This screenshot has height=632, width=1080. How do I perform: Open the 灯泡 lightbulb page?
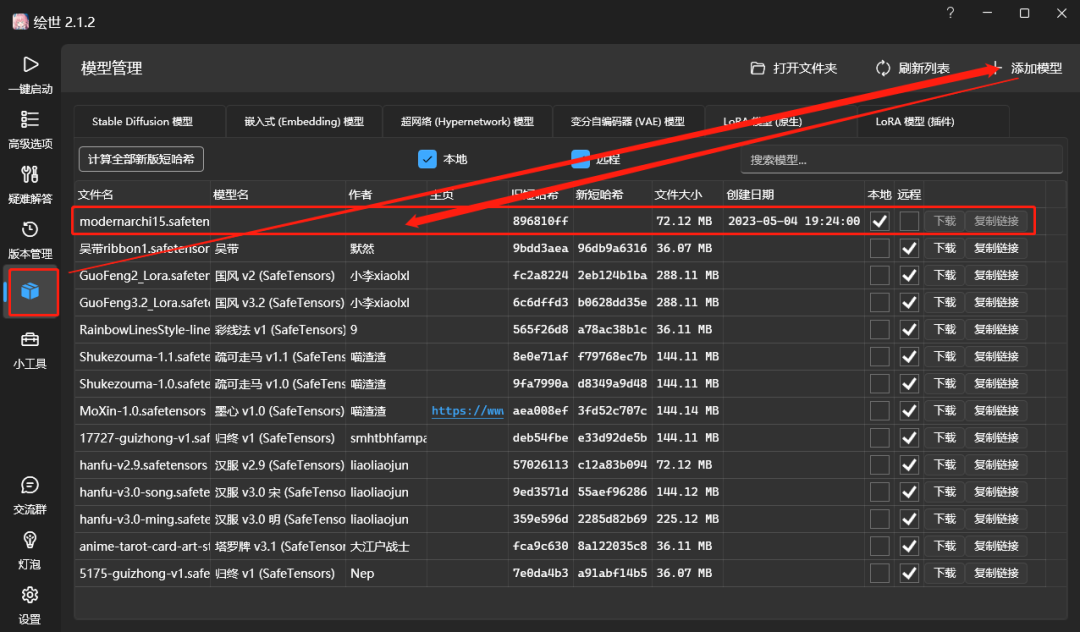click(x=30, y=551)
